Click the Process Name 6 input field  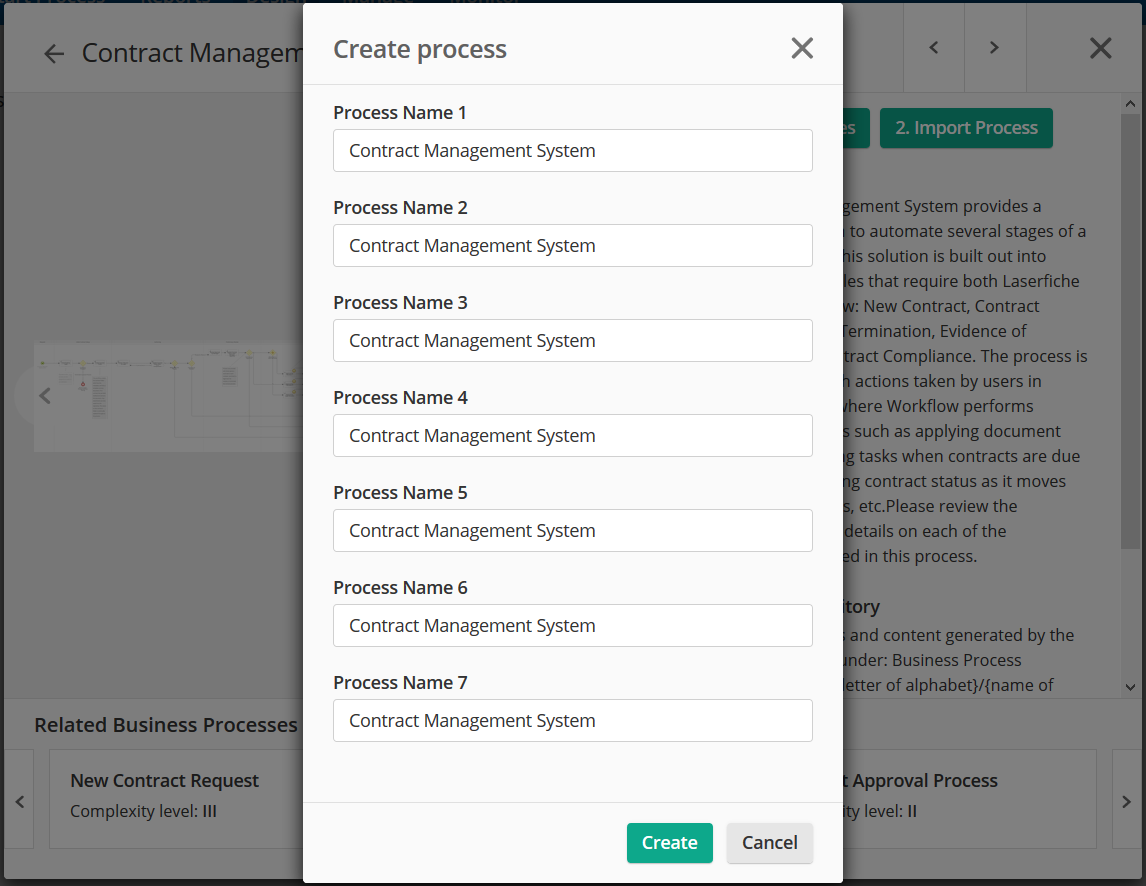[x=573, y=626]
